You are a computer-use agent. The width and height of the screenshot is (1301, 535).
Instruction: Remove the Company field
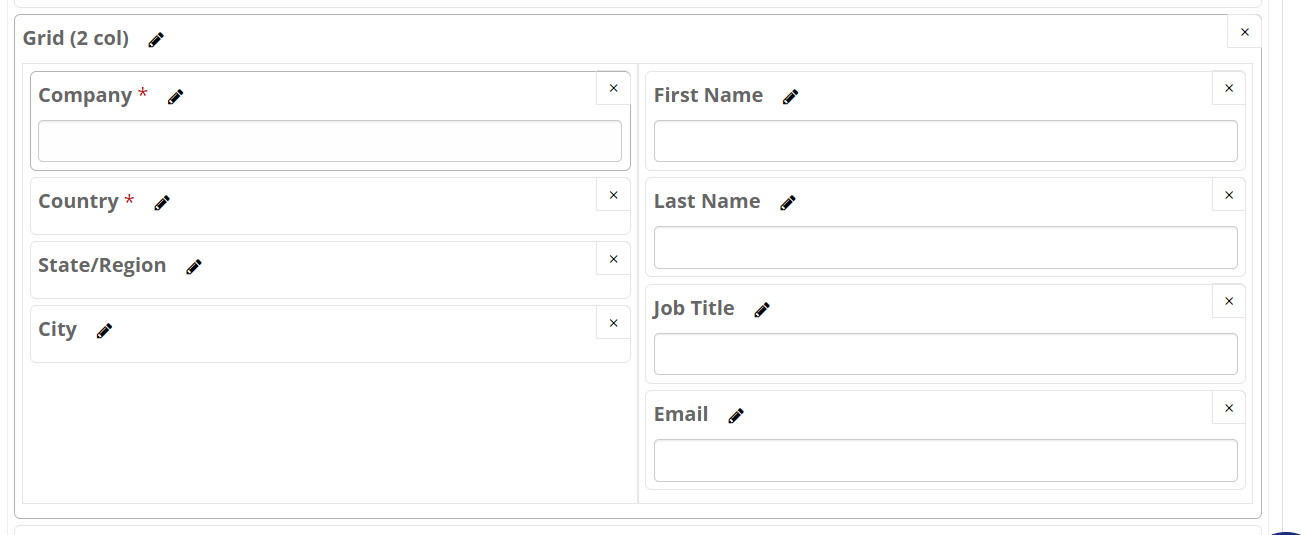[x=613, y=88]
